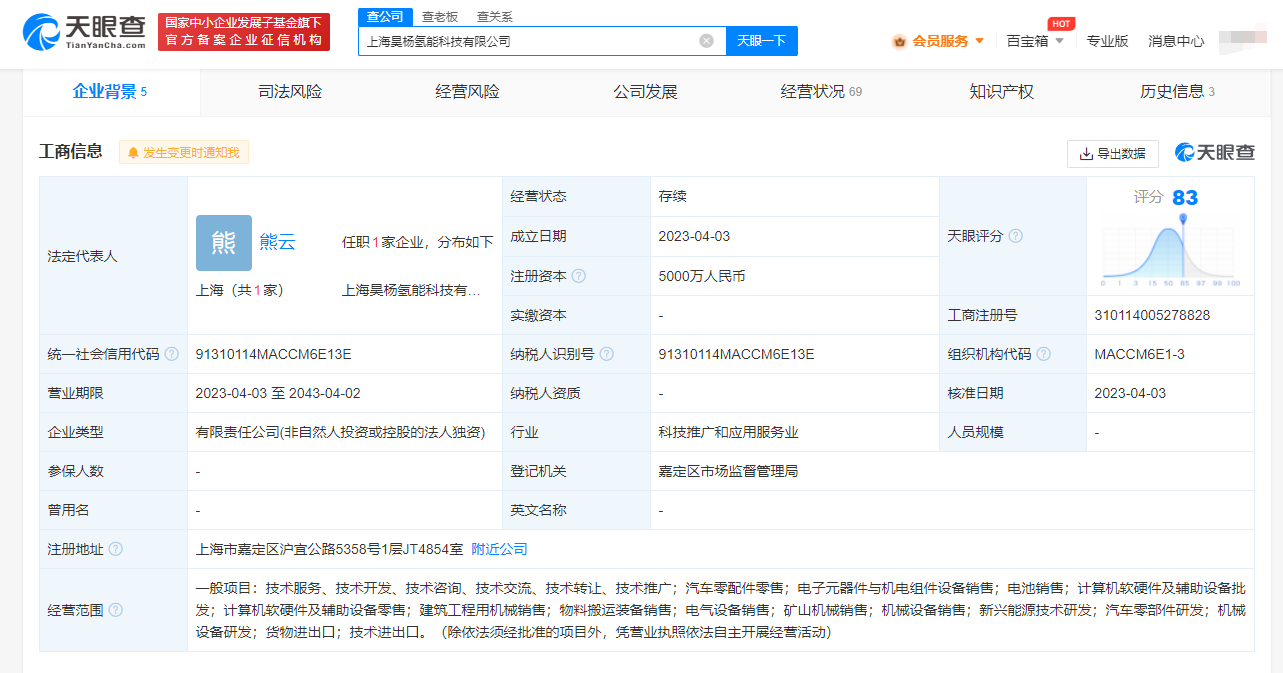
Task: Click help icon next to 注册地址
Action: pos(115,549)
